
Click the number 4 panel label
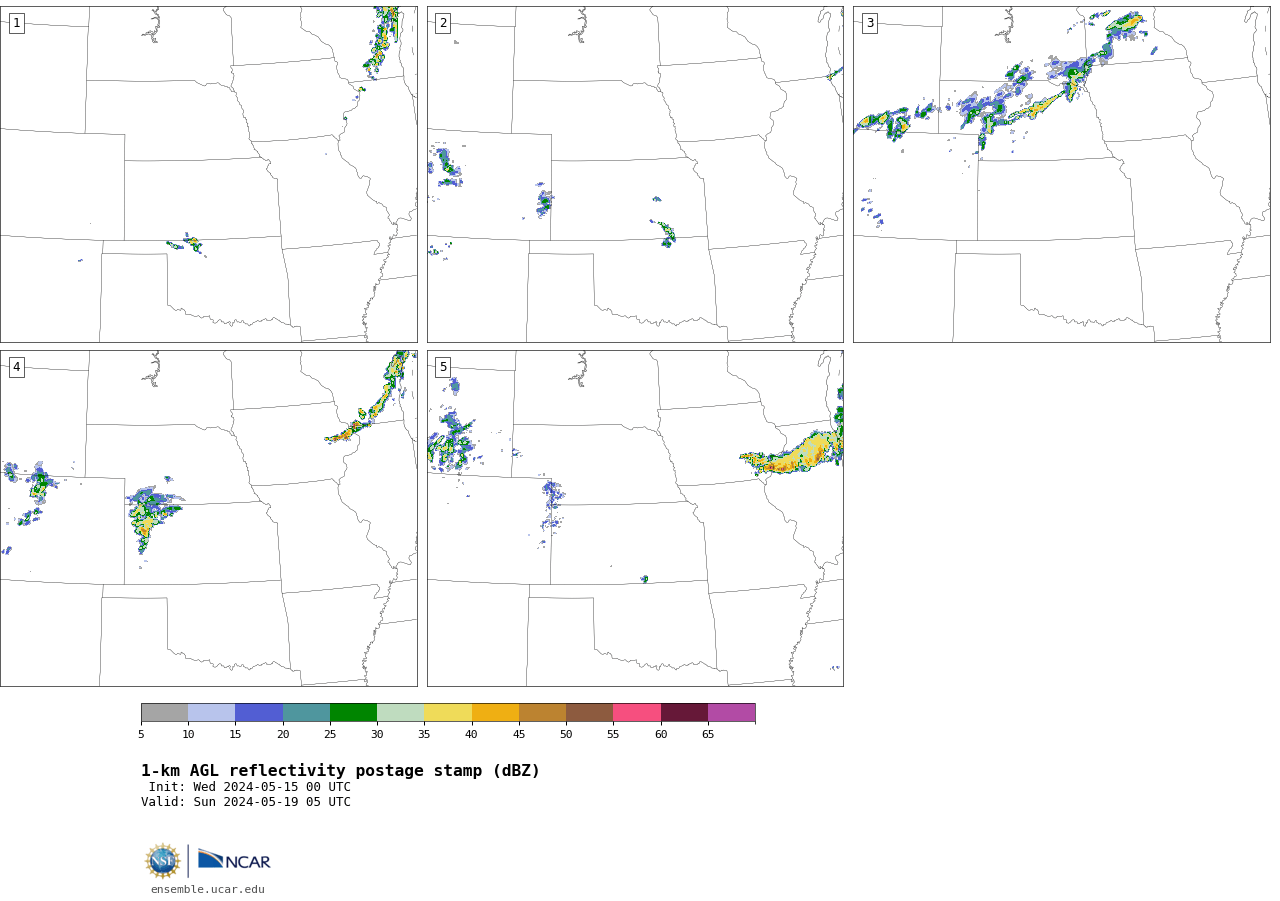point(16,367)
